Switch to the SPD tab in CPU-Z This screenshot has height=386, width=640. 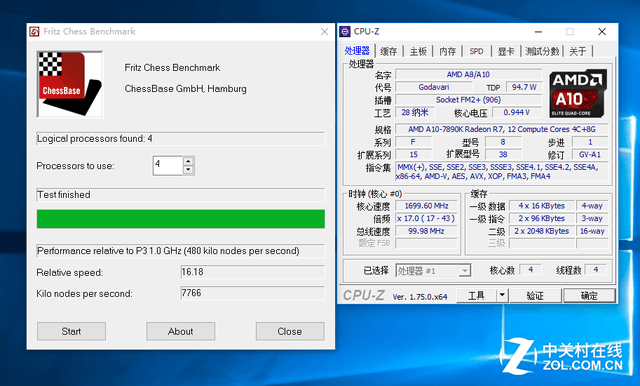click(476, 51)
